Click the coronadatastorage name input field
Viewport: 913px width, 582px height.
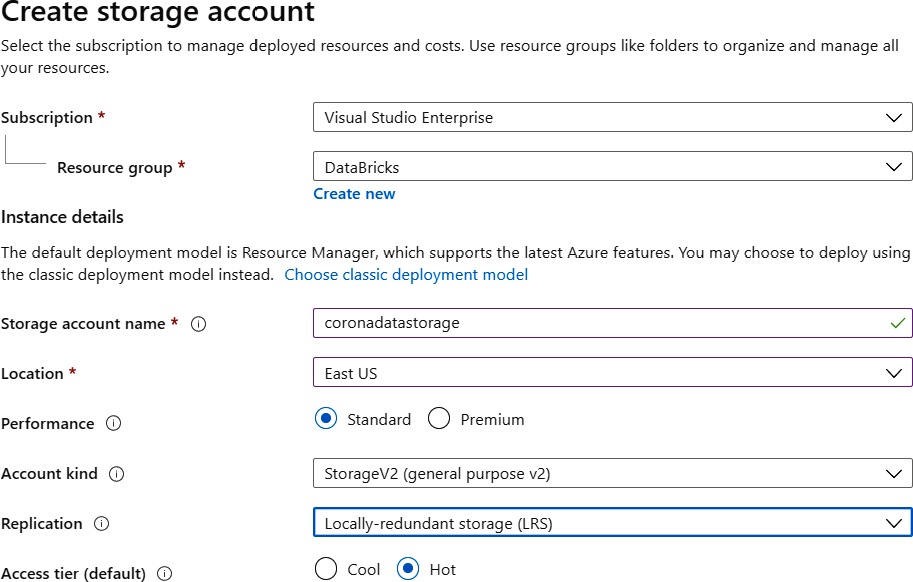click(x=600, y=323)
